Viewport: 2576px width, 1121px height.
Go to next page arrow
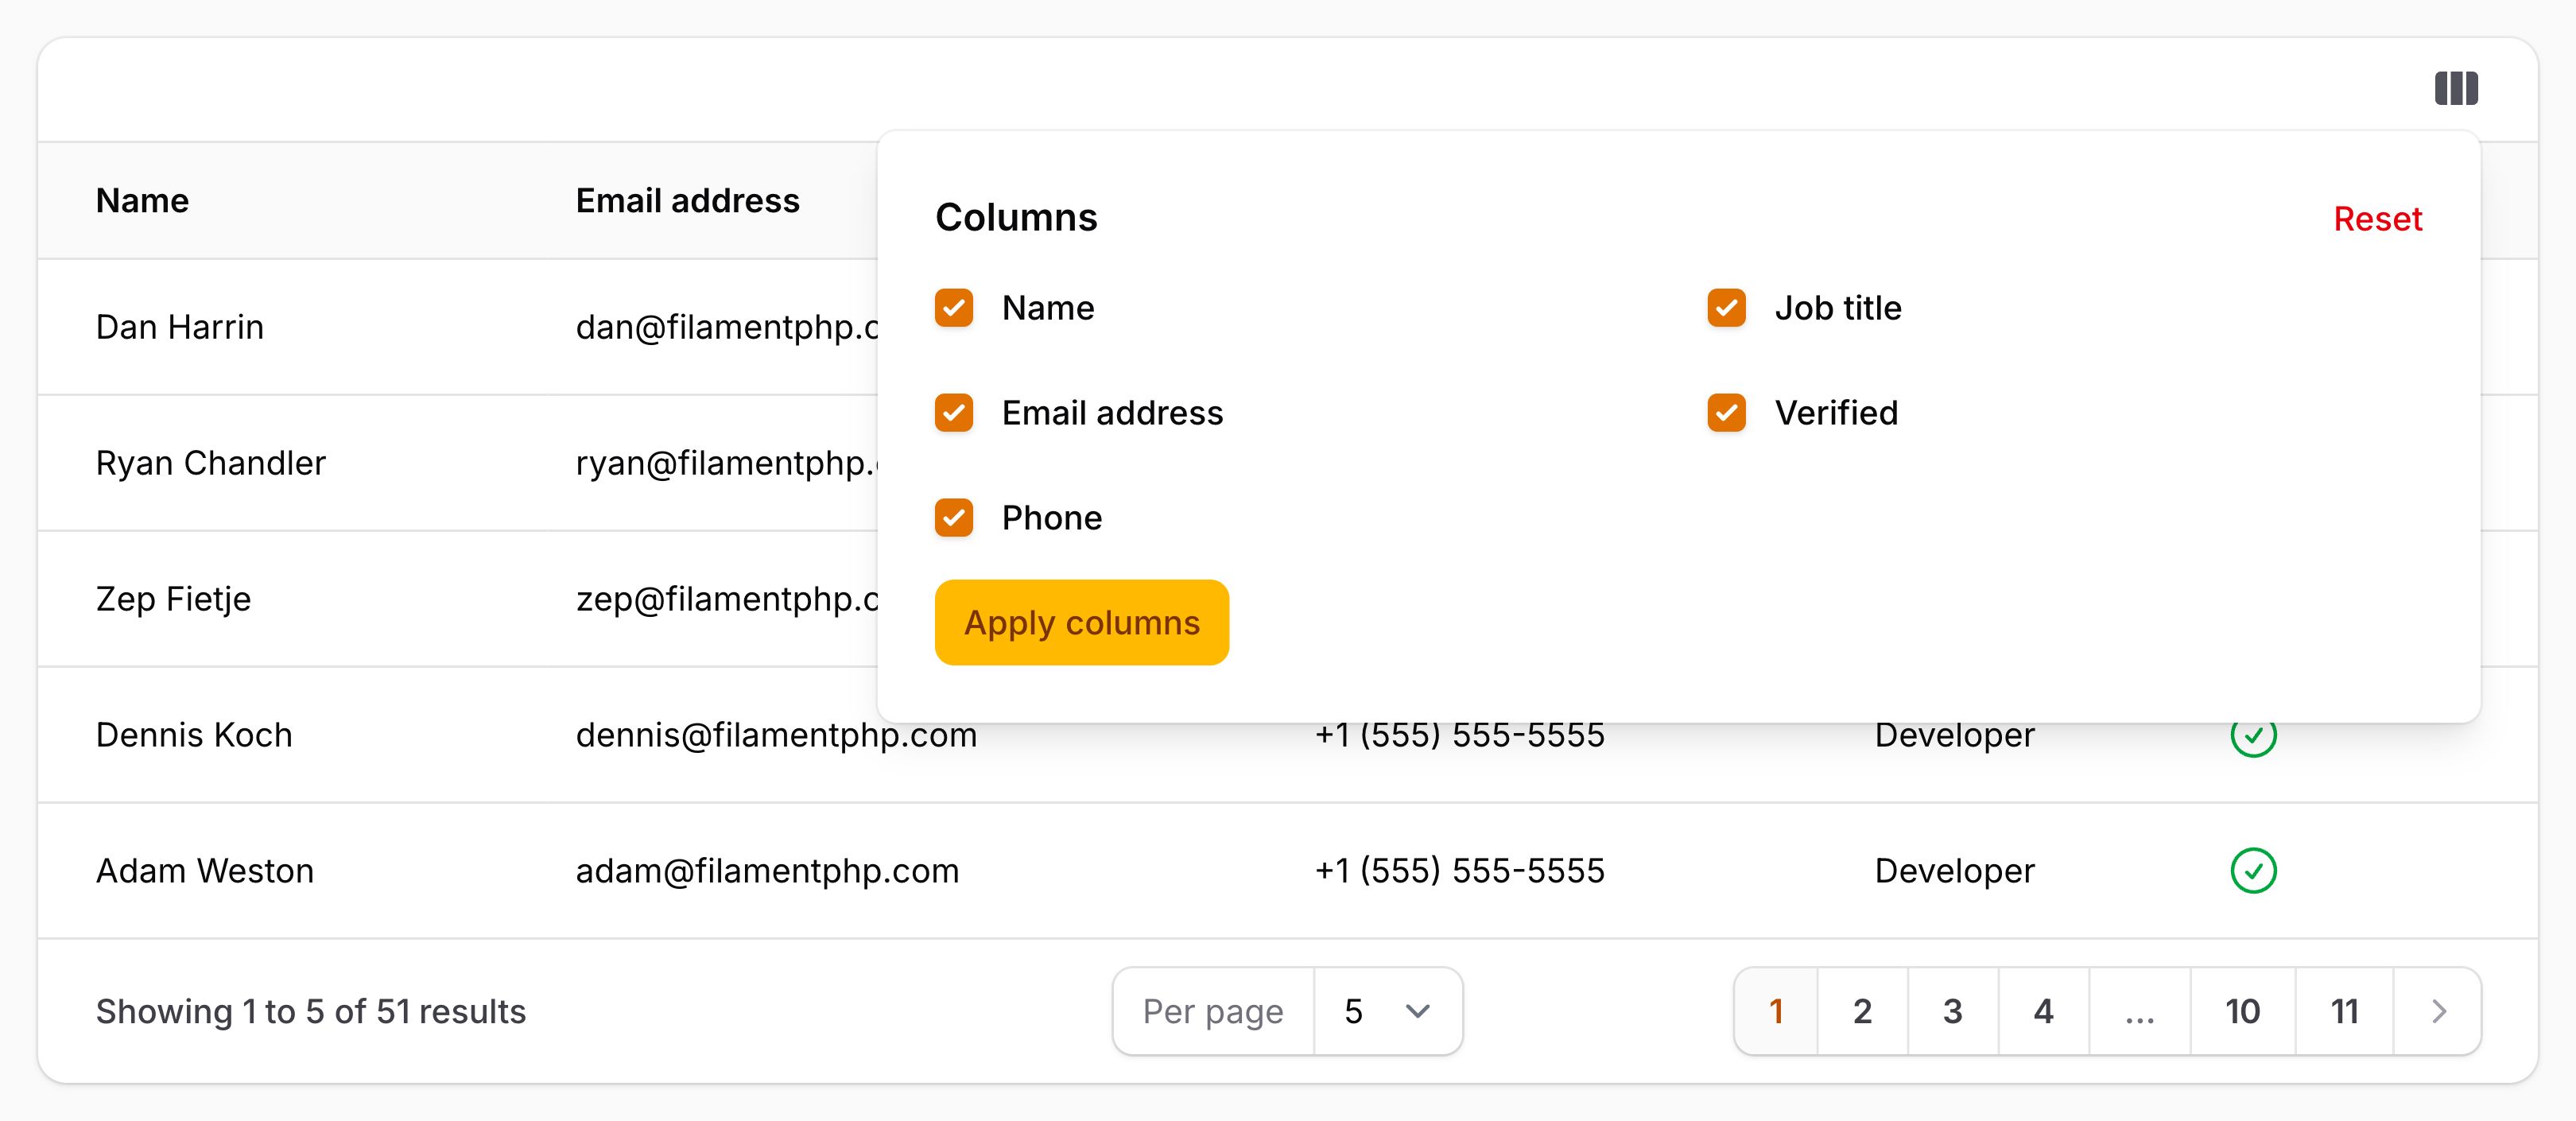tap(2438, 1011)
